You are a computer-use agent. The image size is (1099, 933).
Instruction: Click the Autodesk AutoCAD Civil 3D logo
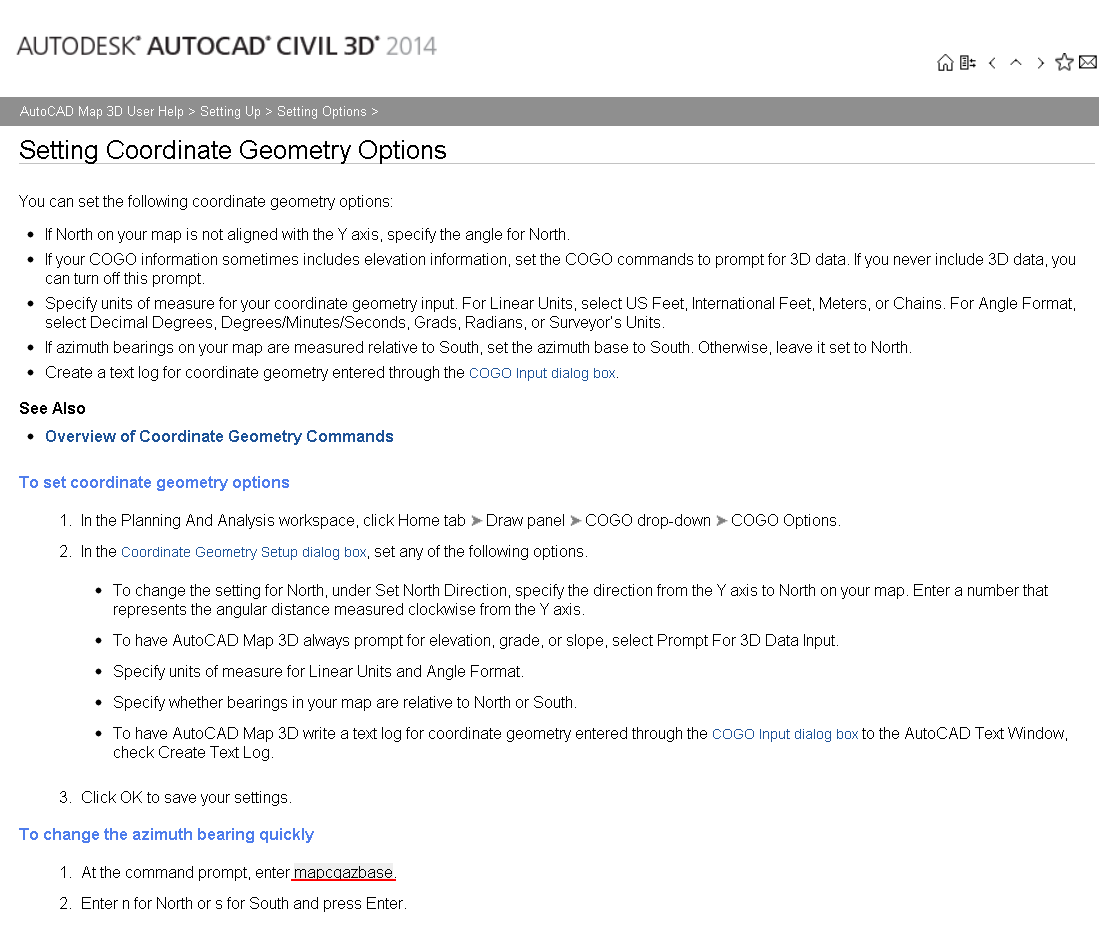click(225, 46)
